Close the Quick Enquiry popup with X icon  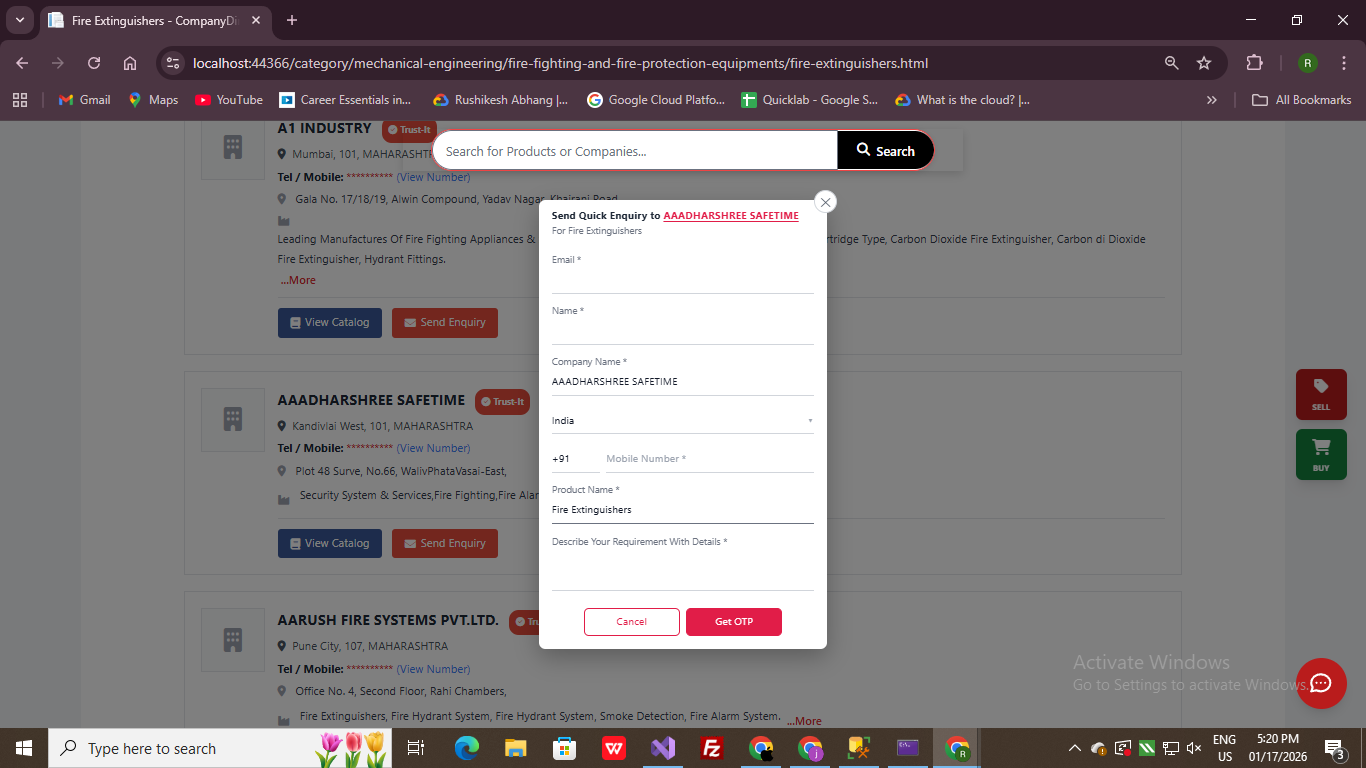click(x=825, y=202)
